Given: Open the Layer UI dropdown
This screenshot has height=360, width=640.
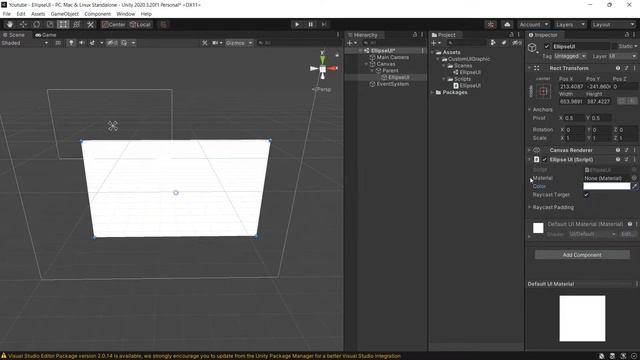Looking at the screenshot, I should pos(622,56).
